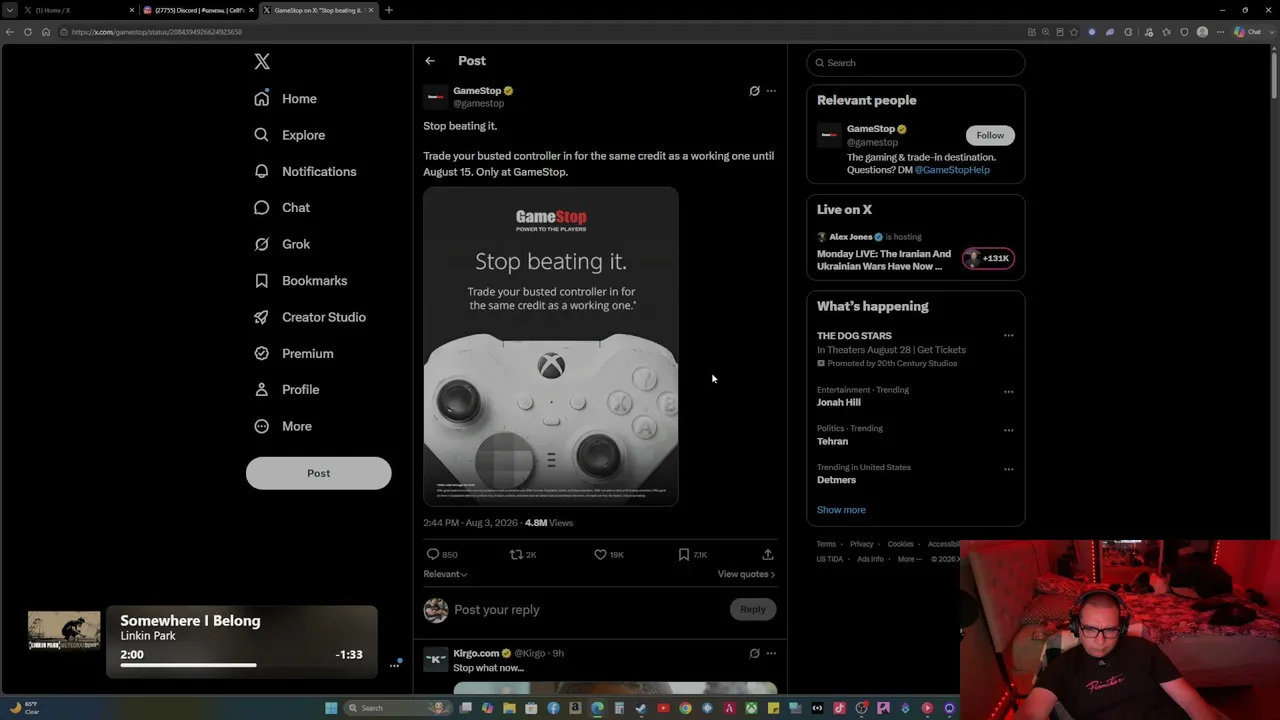
Task: Reload the page in the browser toolbar
Action: (x=28, y=32)
